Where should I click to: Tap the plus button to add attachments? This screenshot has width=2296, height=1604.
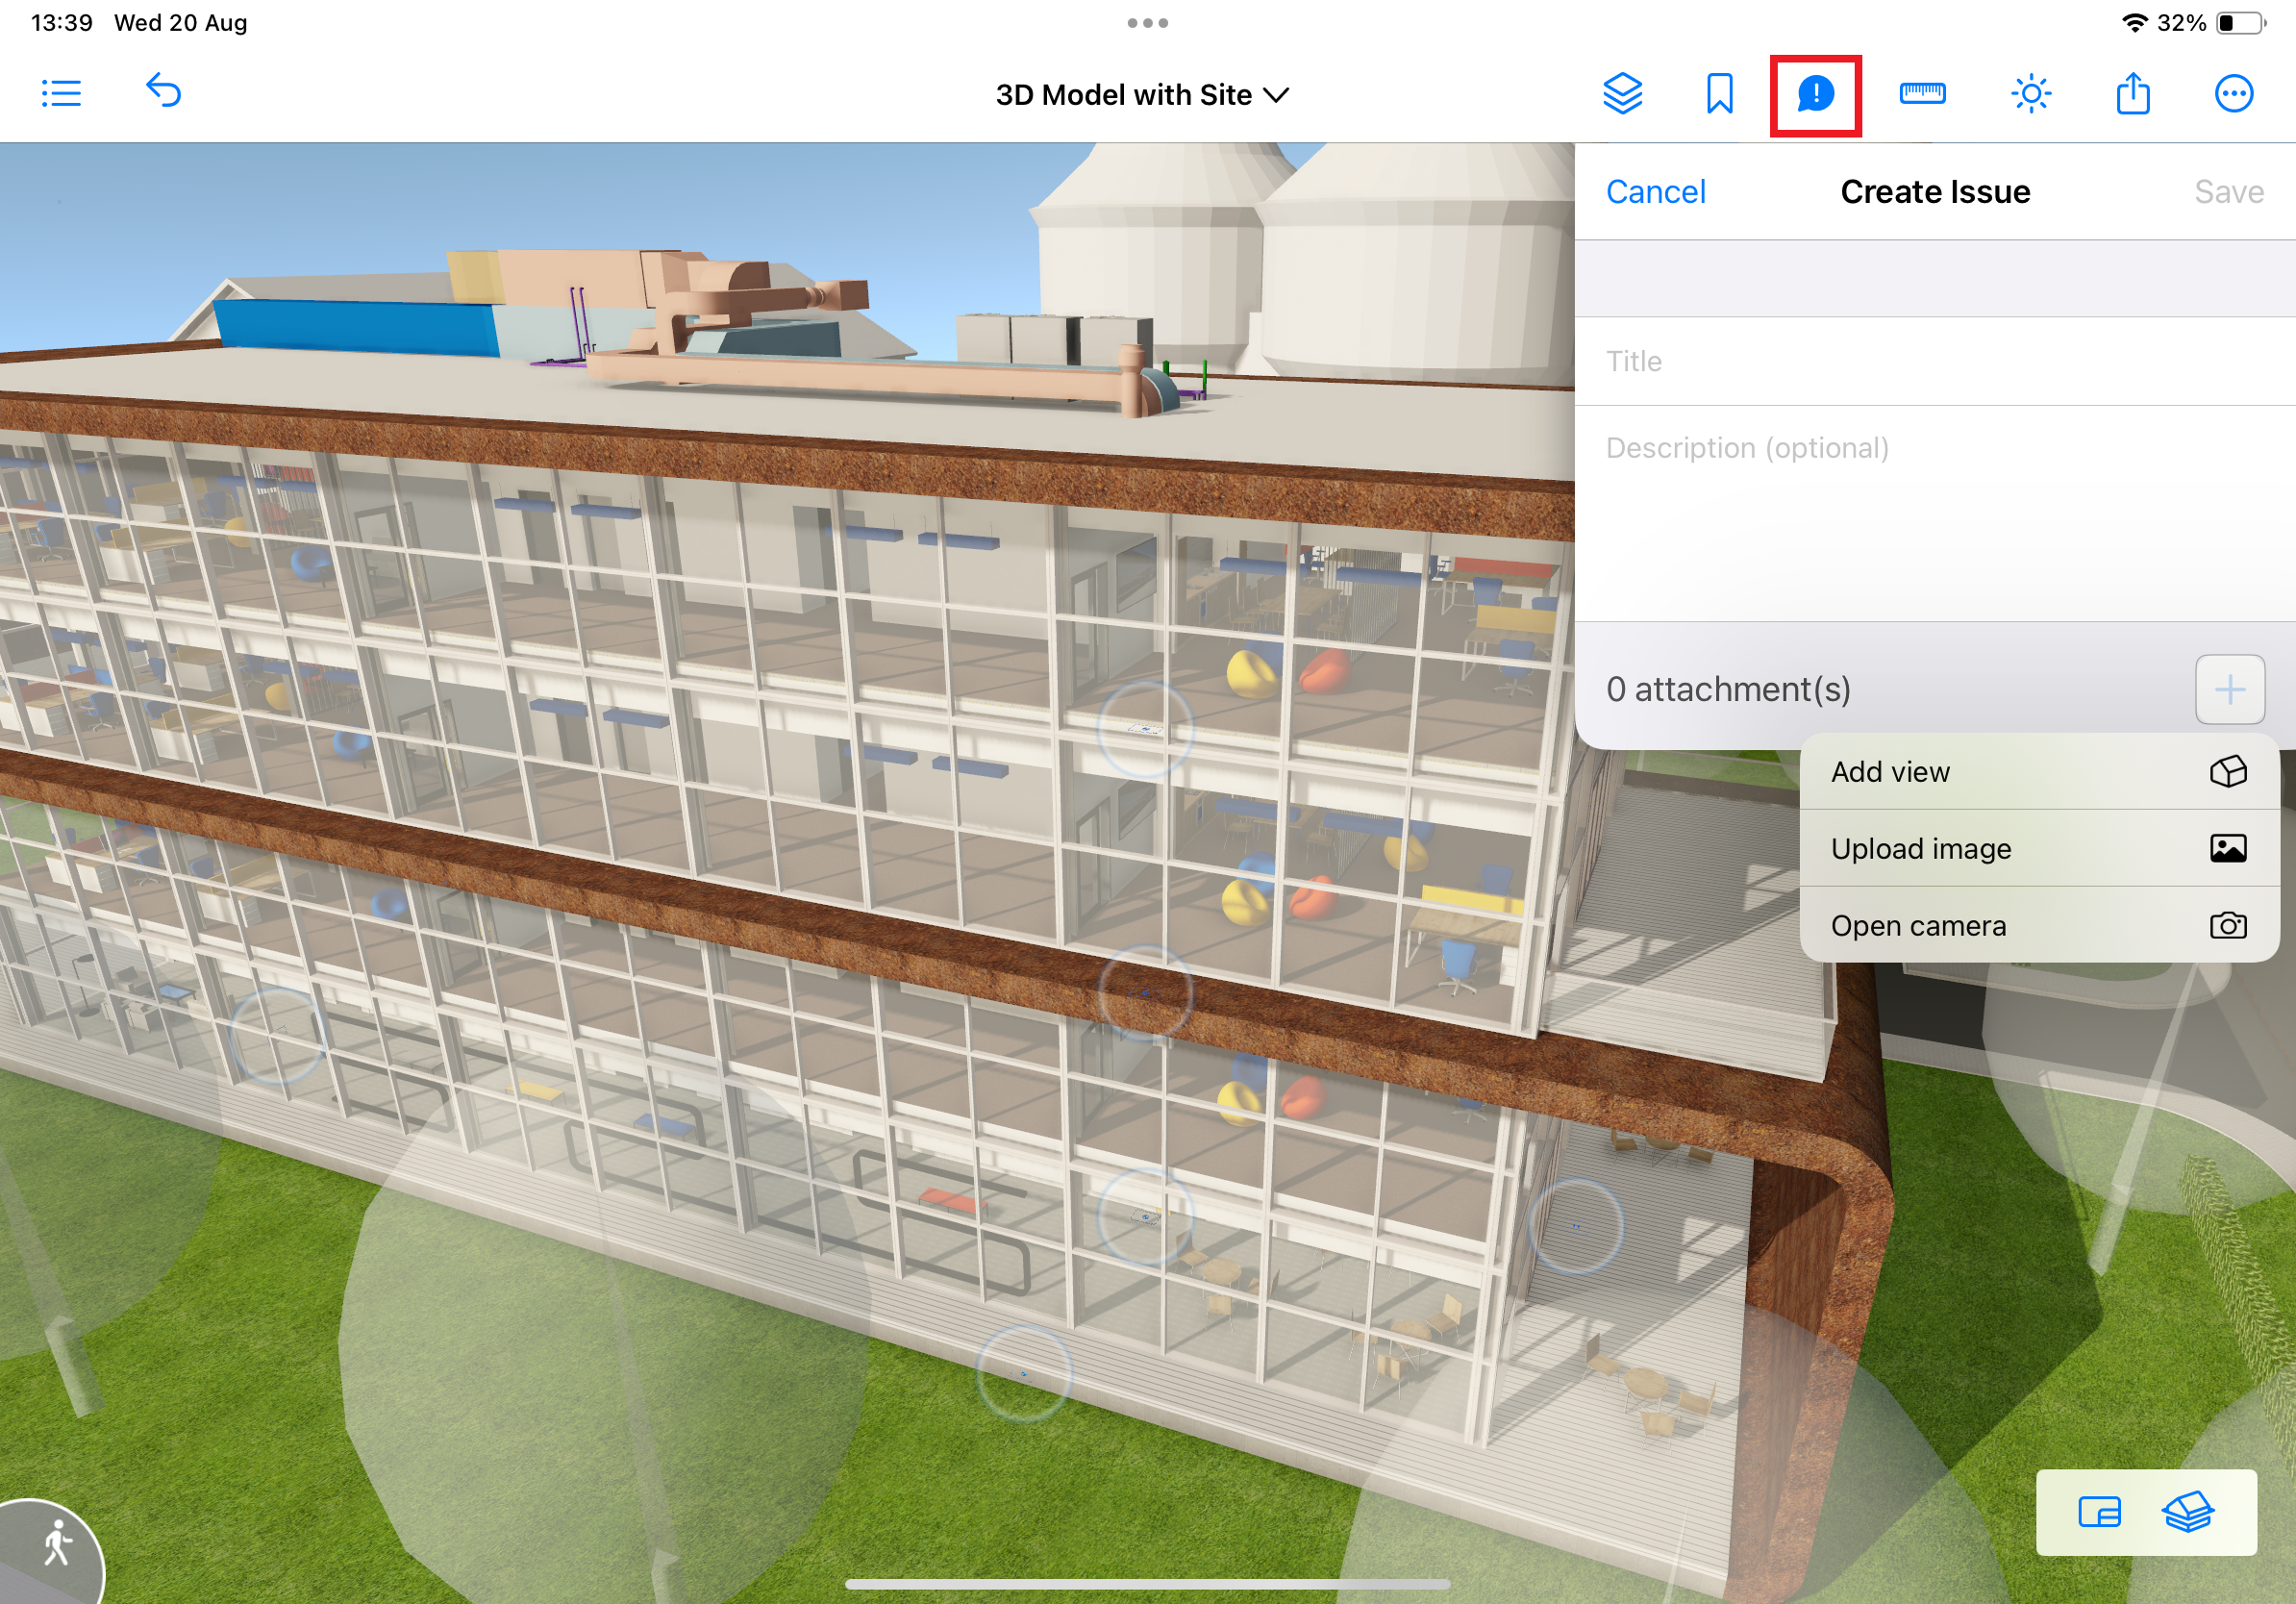pos(2229,689)
